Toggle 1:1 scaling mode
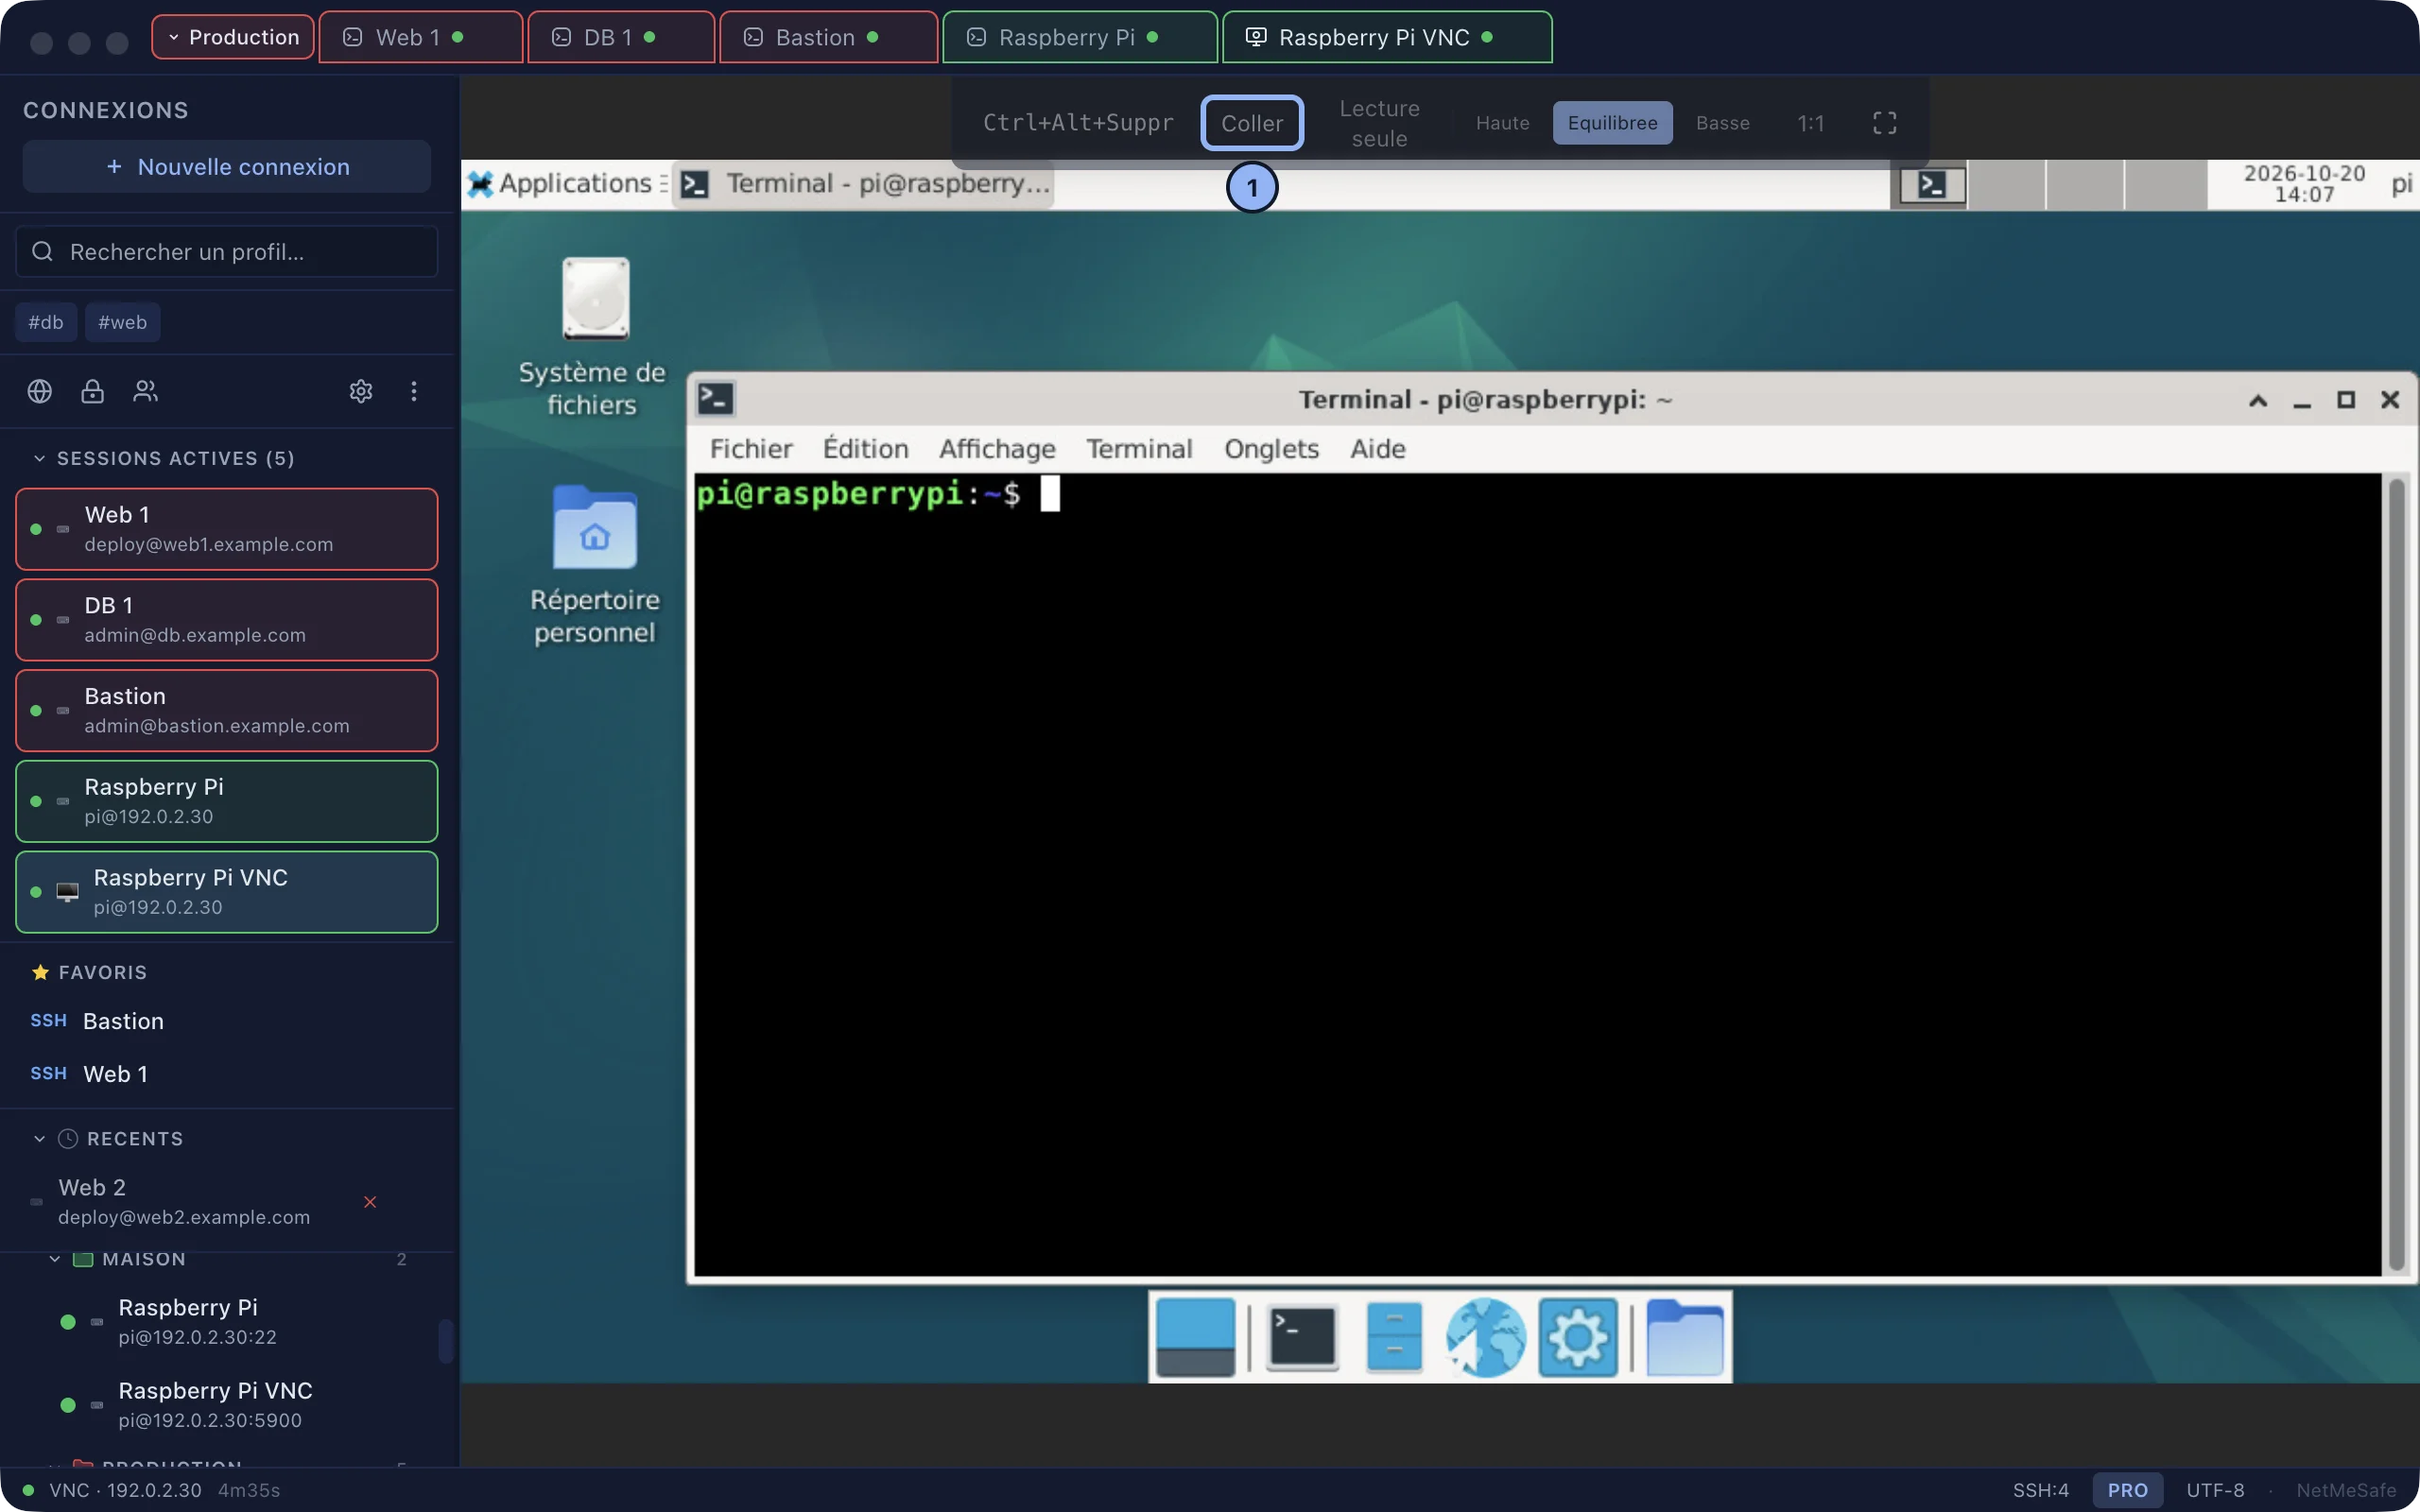This screenshot has height=1512, width=2420. tap(1810, 123)
